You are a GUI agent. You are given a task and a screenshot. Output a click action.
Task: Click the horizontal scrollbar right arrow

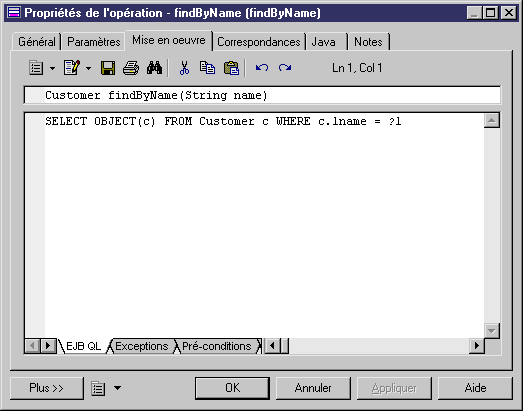[x=477, y=346]
